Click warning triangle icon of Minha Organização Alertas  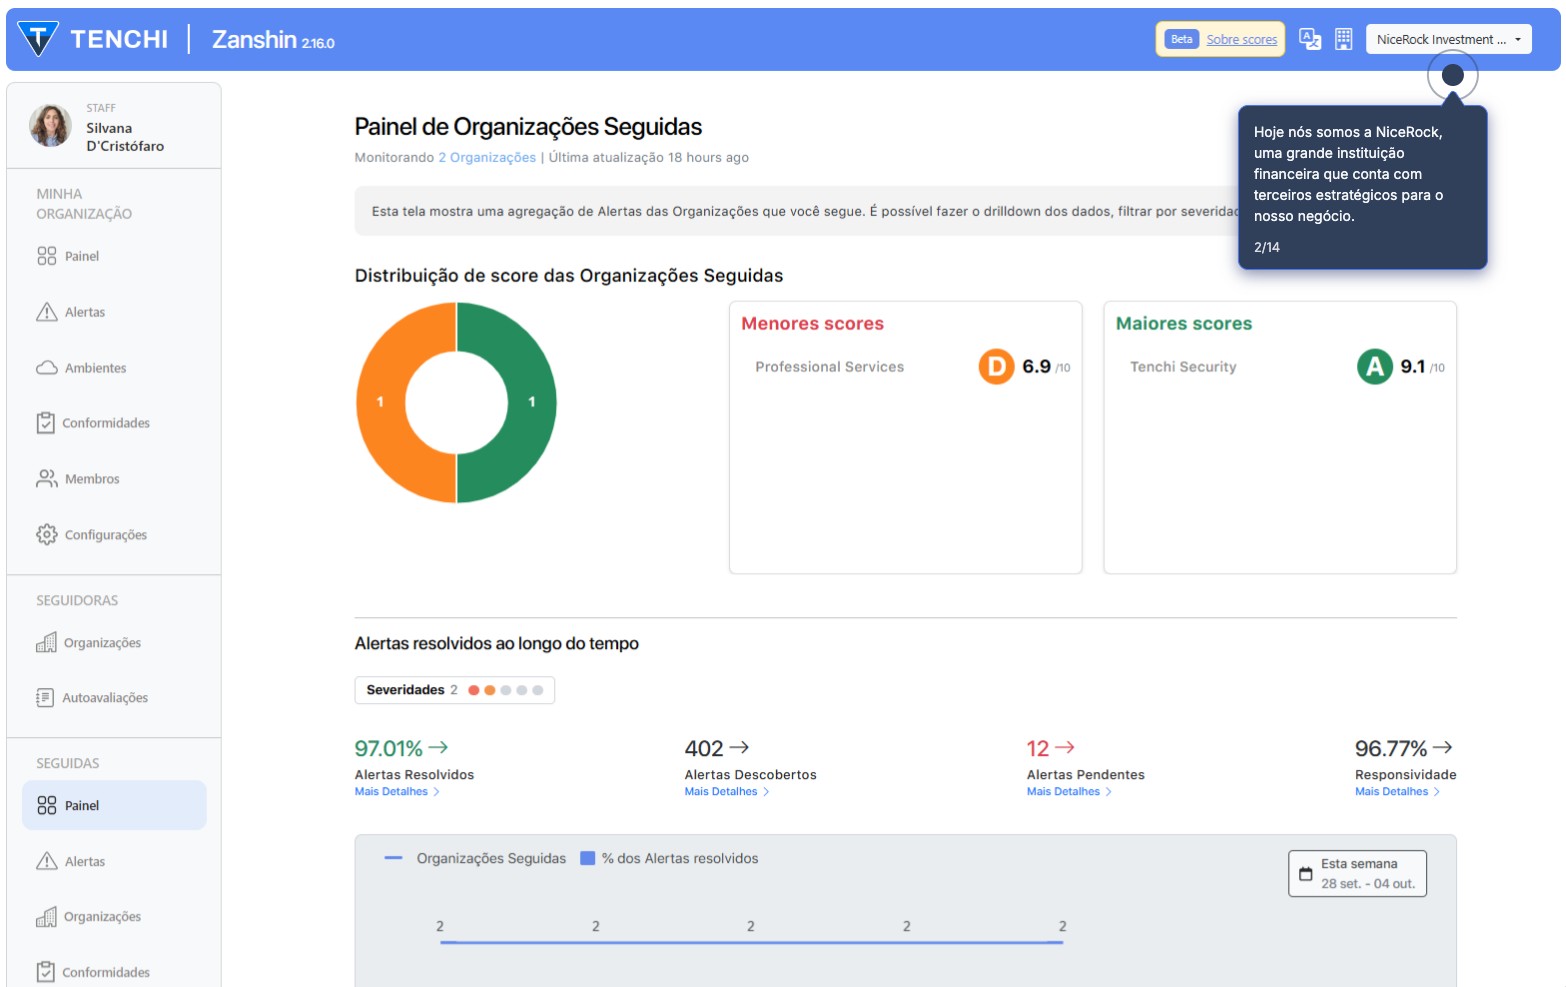pos(47,312)
